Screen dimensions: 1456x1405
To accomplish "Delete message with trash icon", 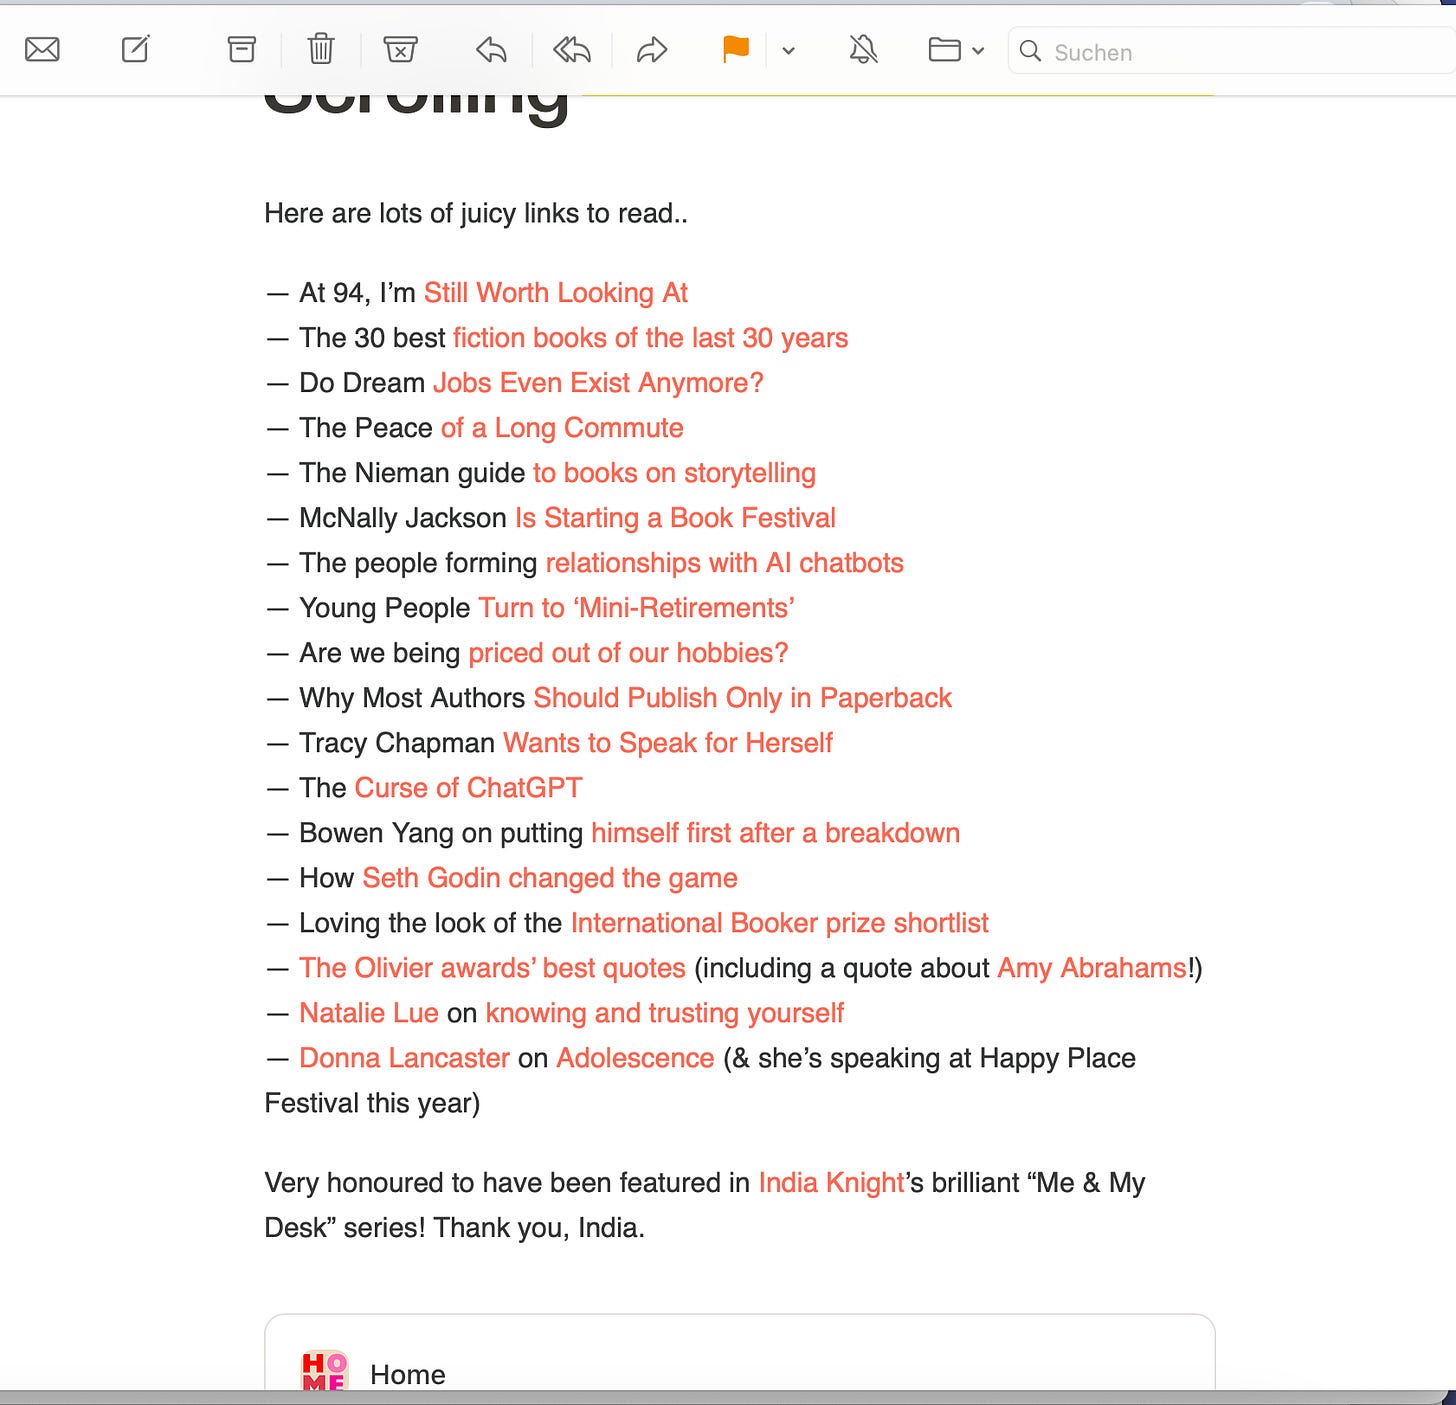I will click(x=320, y=49).
